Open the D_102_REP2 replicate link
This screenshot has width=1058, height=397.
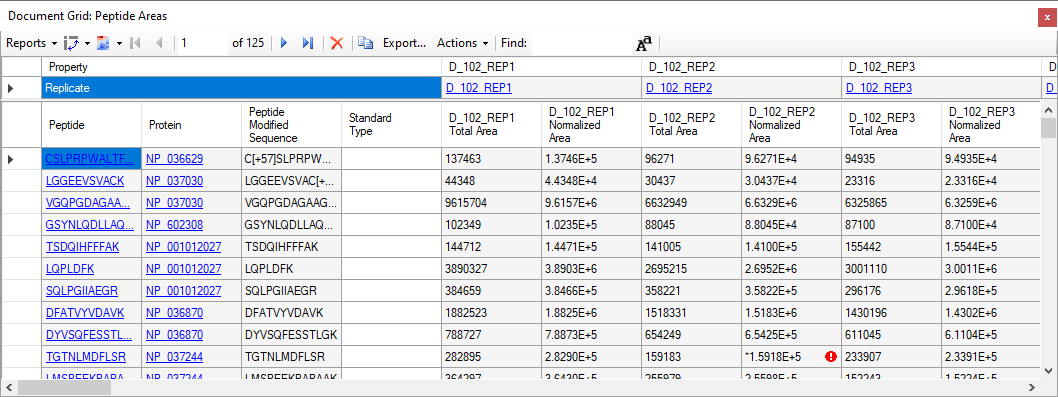point(679,88)
